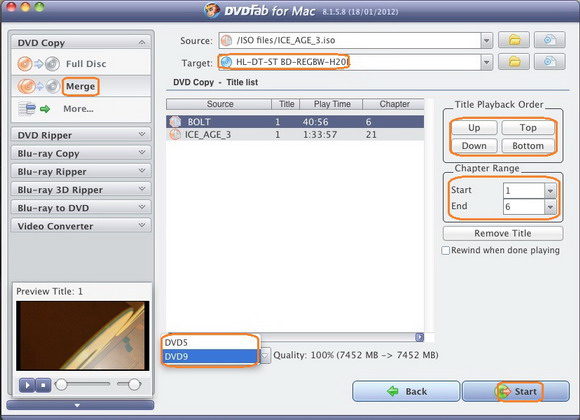Open the Chapter Range End dropdown
Viewport: 580px width, 420px height.
pyautogui.click(x=550, y=207)
